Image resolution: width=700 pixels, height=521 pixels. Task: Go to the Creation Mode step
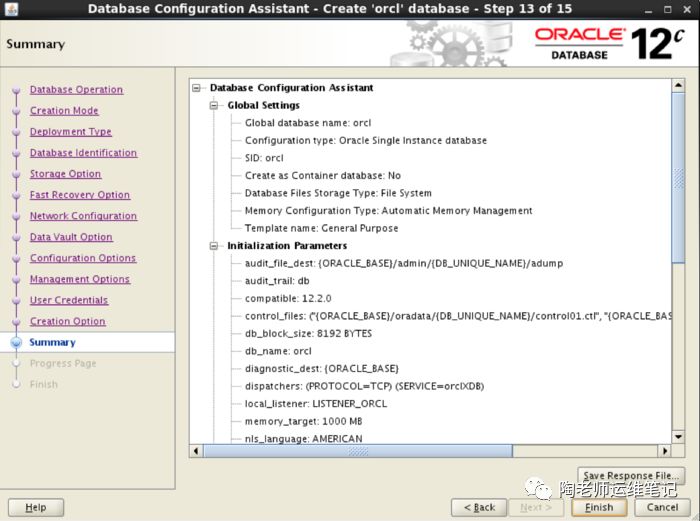point(64,111)
